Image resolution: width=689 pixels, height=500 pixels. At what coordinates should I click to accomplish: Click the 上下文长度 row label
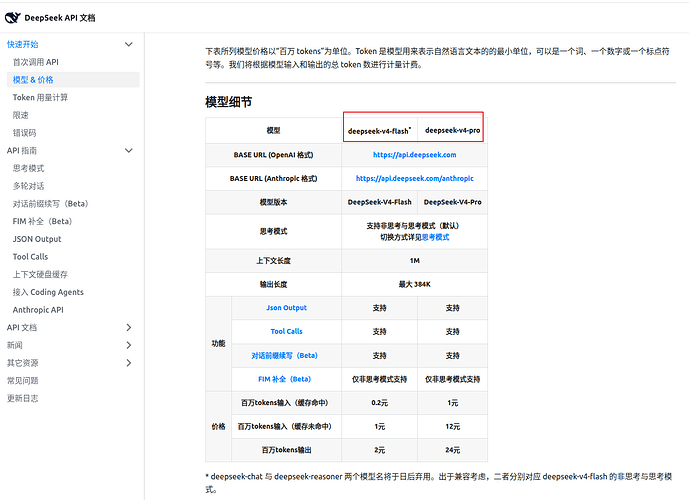click(x=273, y=261)
